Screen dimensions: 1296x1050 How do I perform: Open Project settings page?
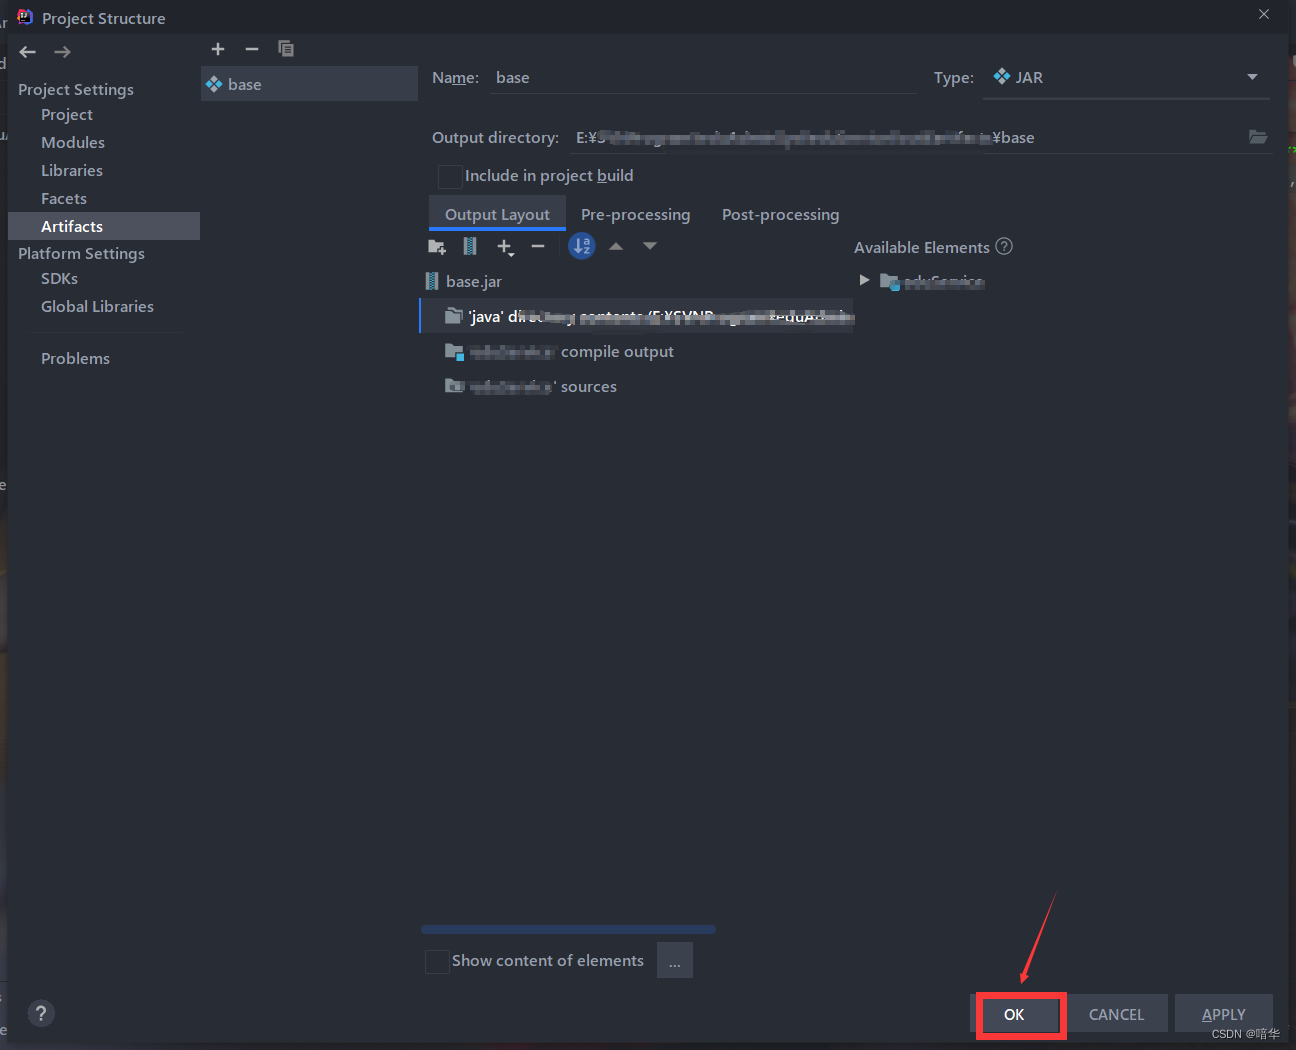click(67, 115)
